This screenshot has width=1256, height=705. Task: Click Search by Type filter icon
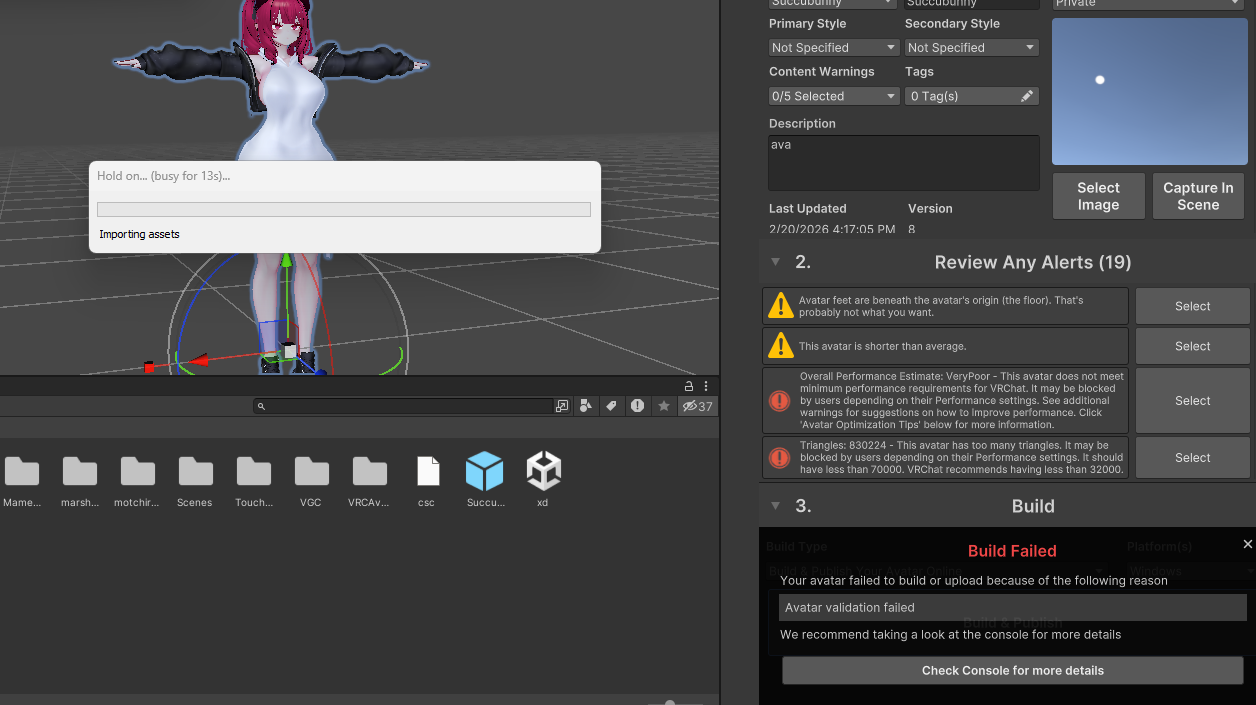pyautogui.click(x=586, y=406)
